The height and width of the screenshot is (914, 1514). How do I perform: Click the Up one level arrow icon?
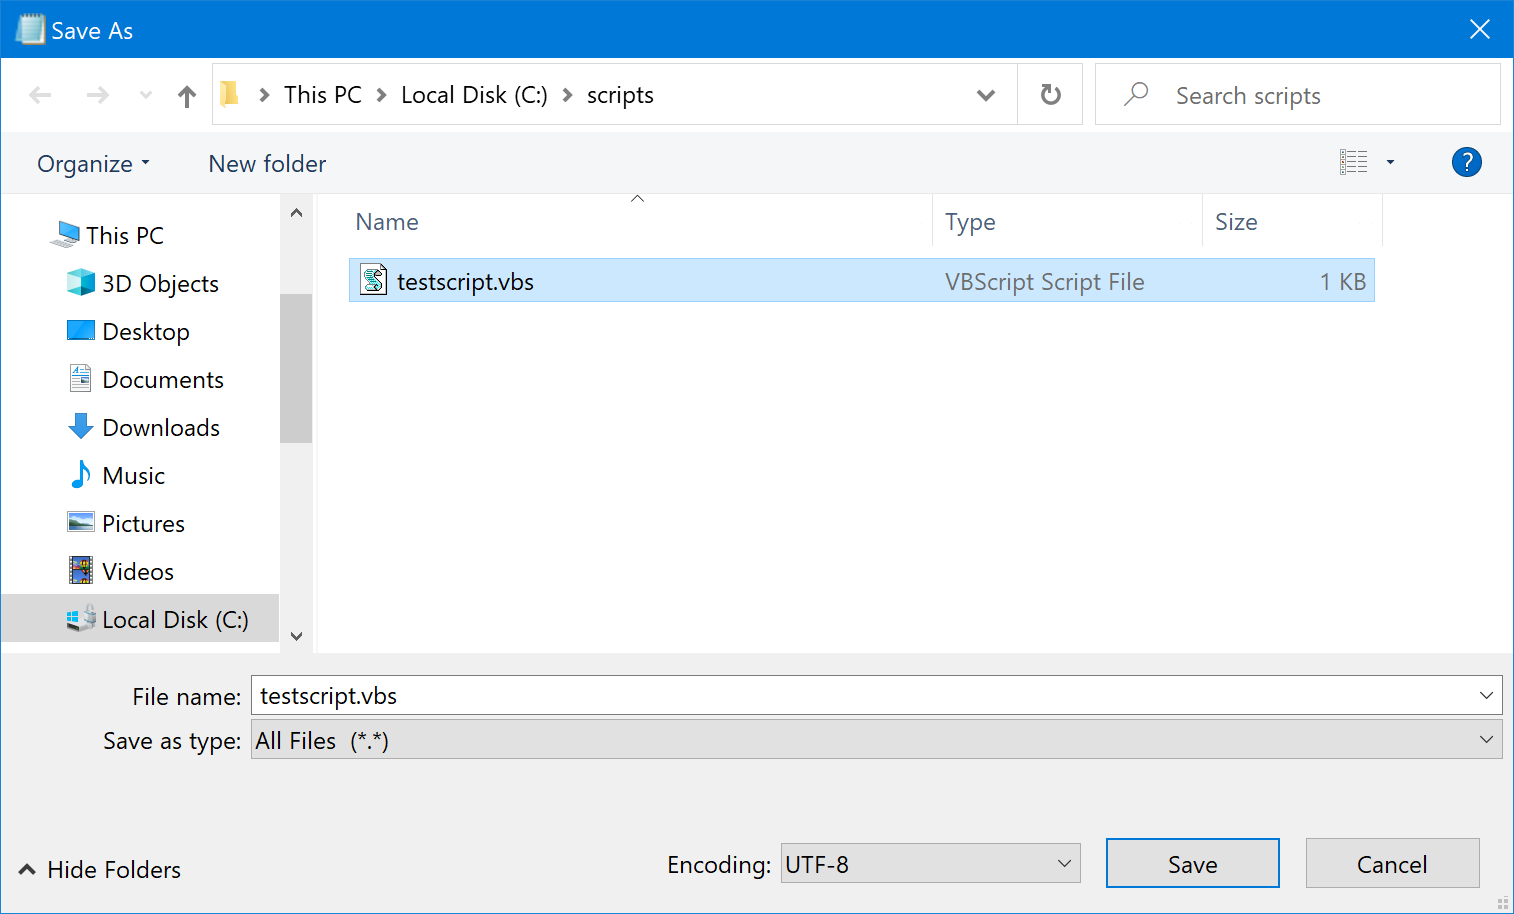[x=186, y=96]
